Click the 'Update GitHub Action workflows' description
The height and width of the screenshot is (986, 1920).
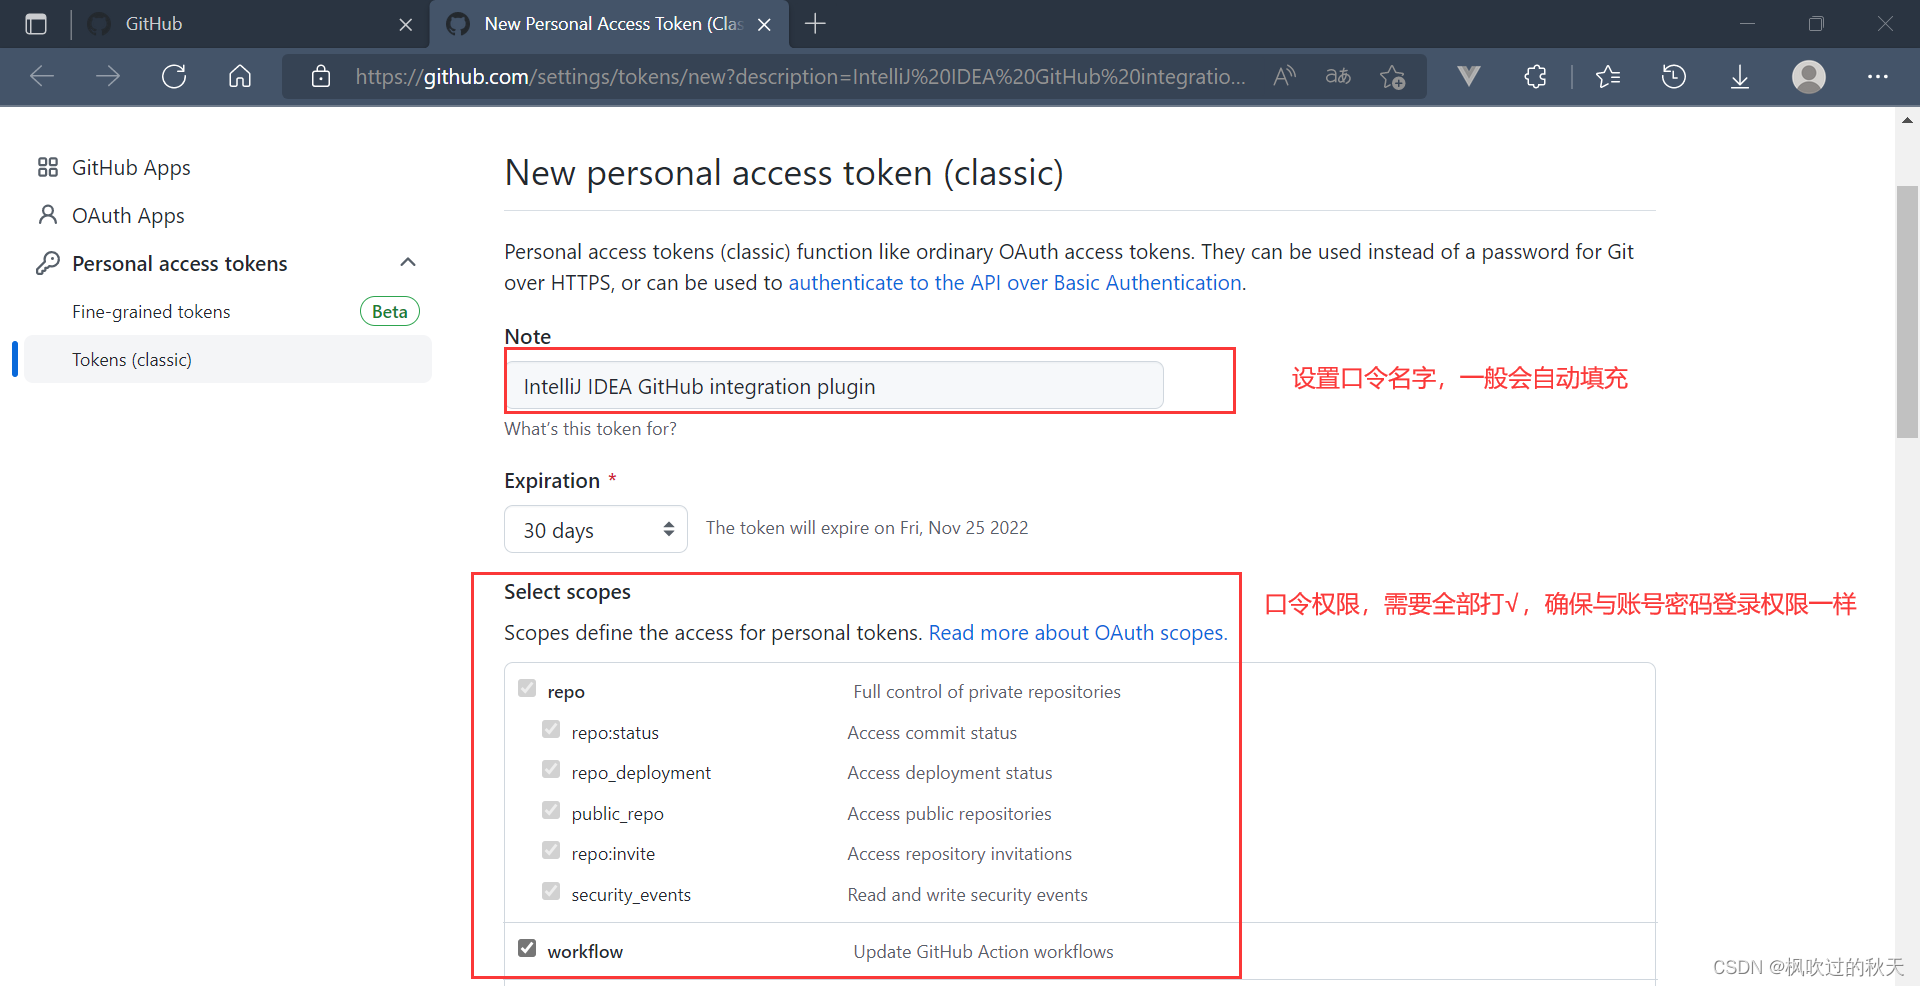[983, 952]
